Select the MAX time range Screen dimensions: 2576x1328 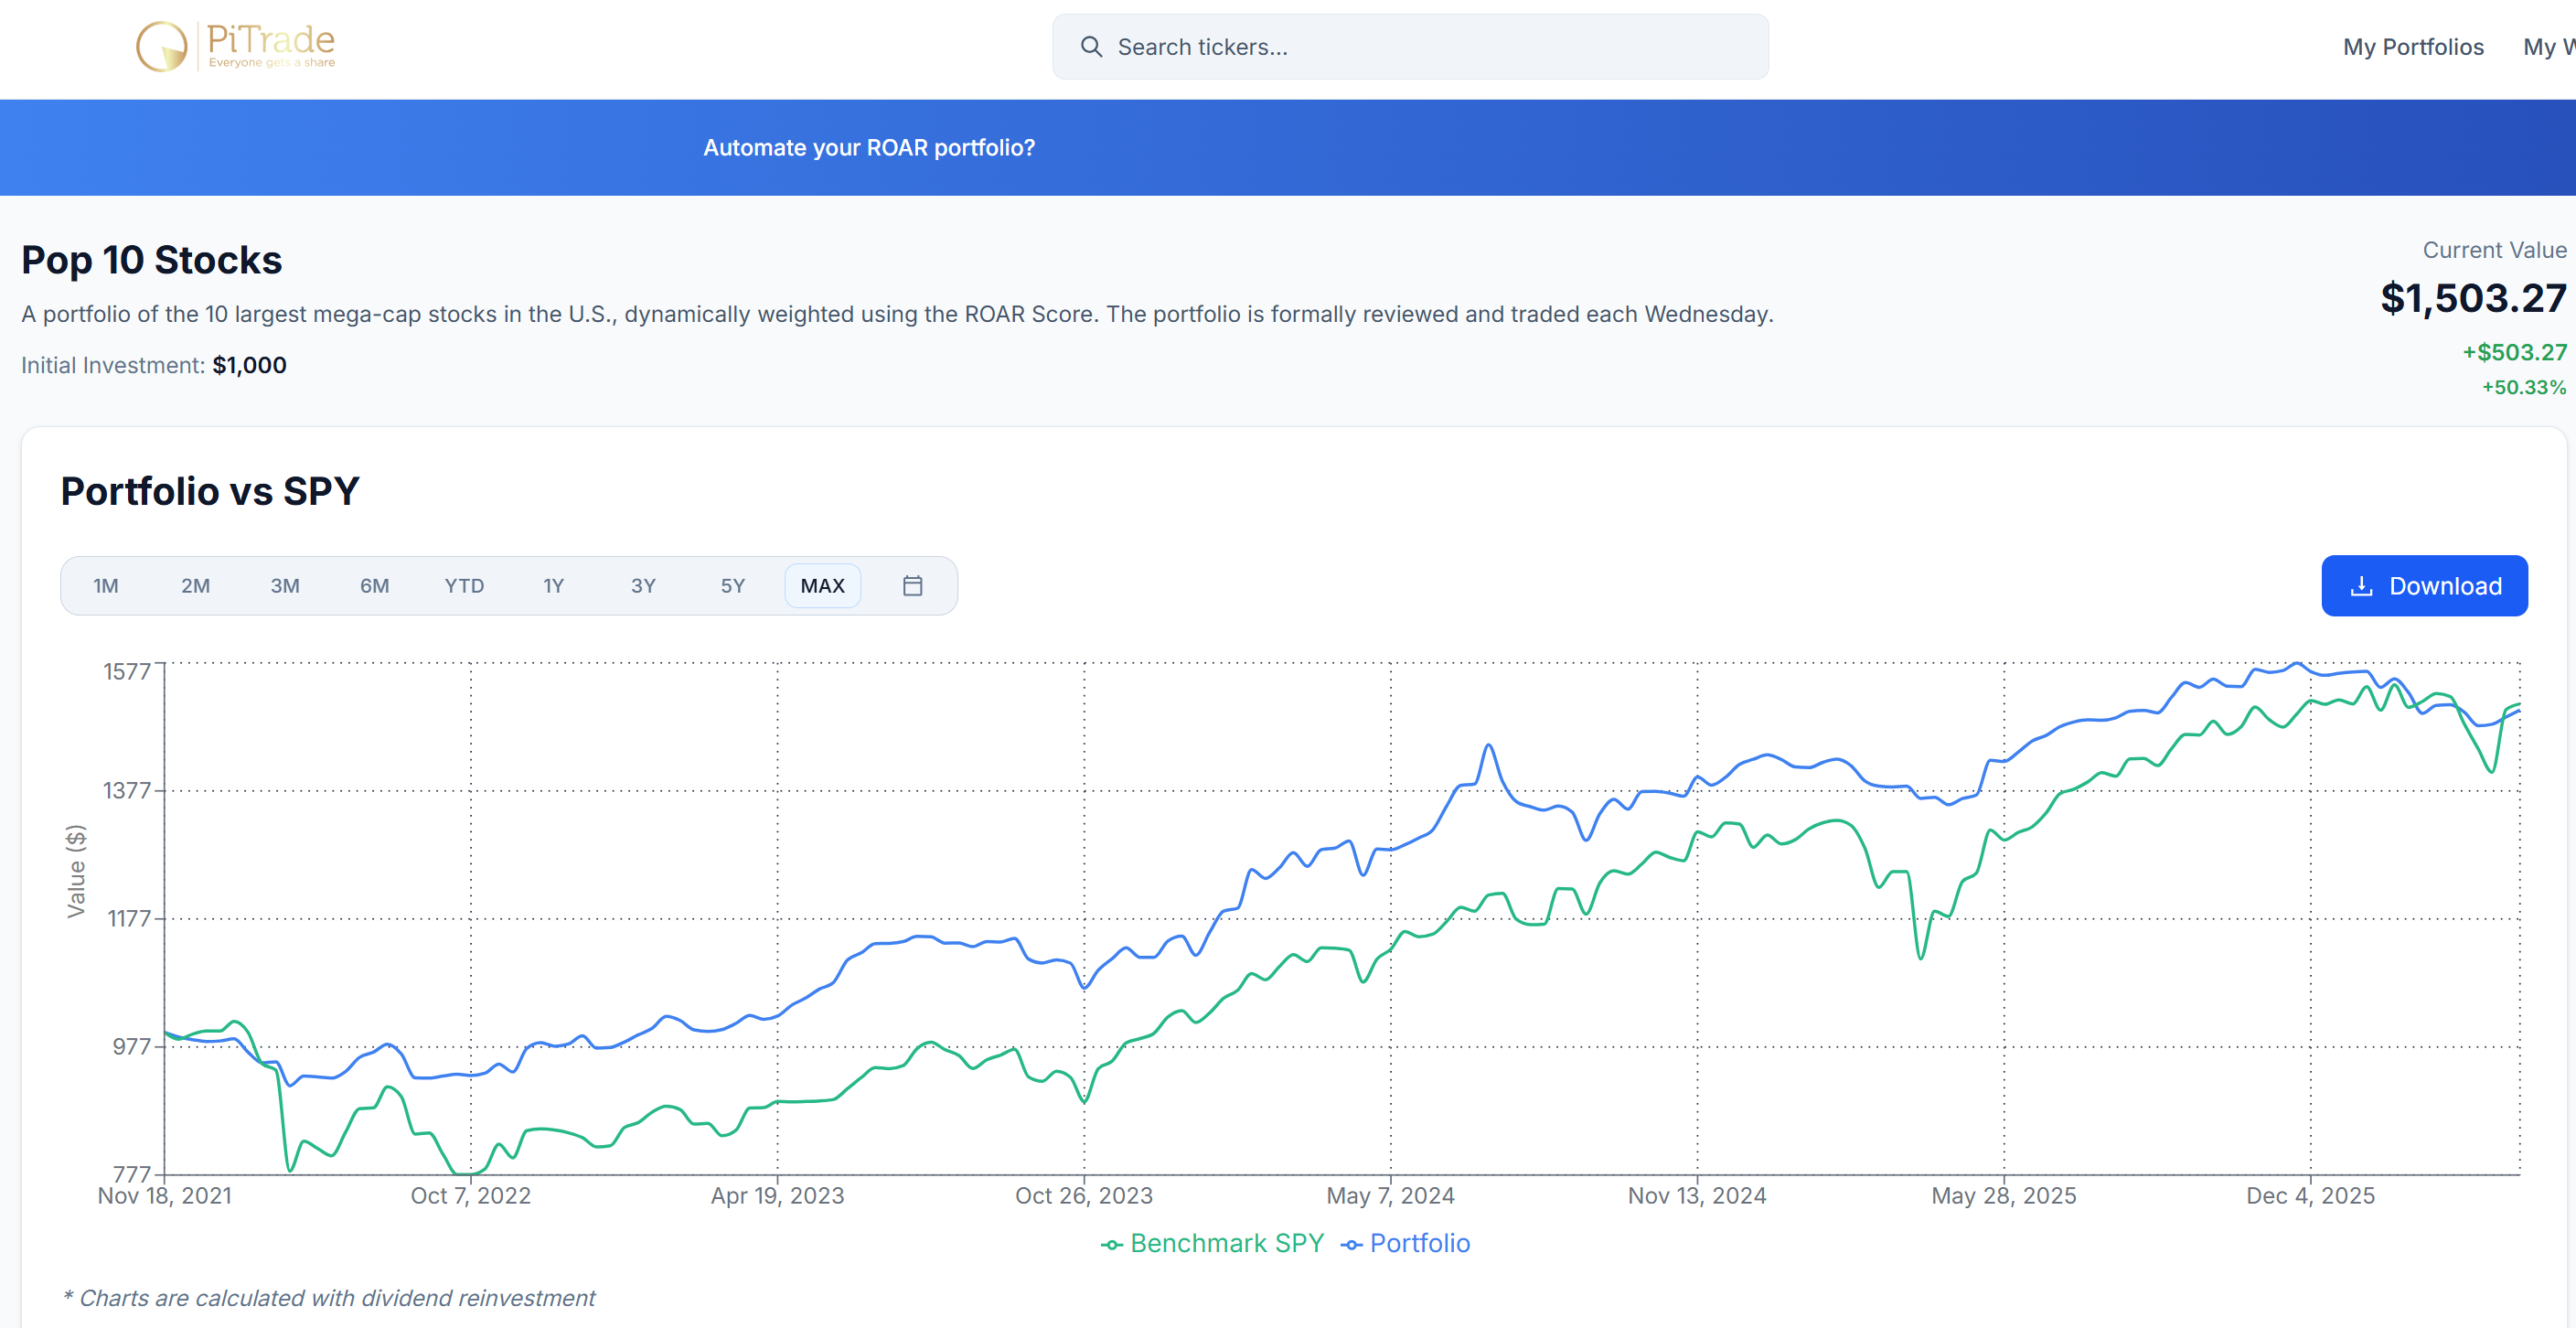pyautogui.click(x=822, y=586)
